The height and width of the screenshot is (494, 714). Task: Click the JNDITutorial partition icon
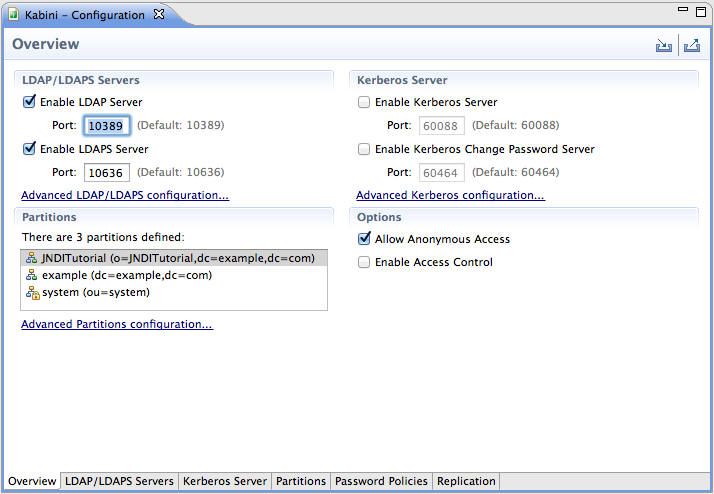[31, 258]
